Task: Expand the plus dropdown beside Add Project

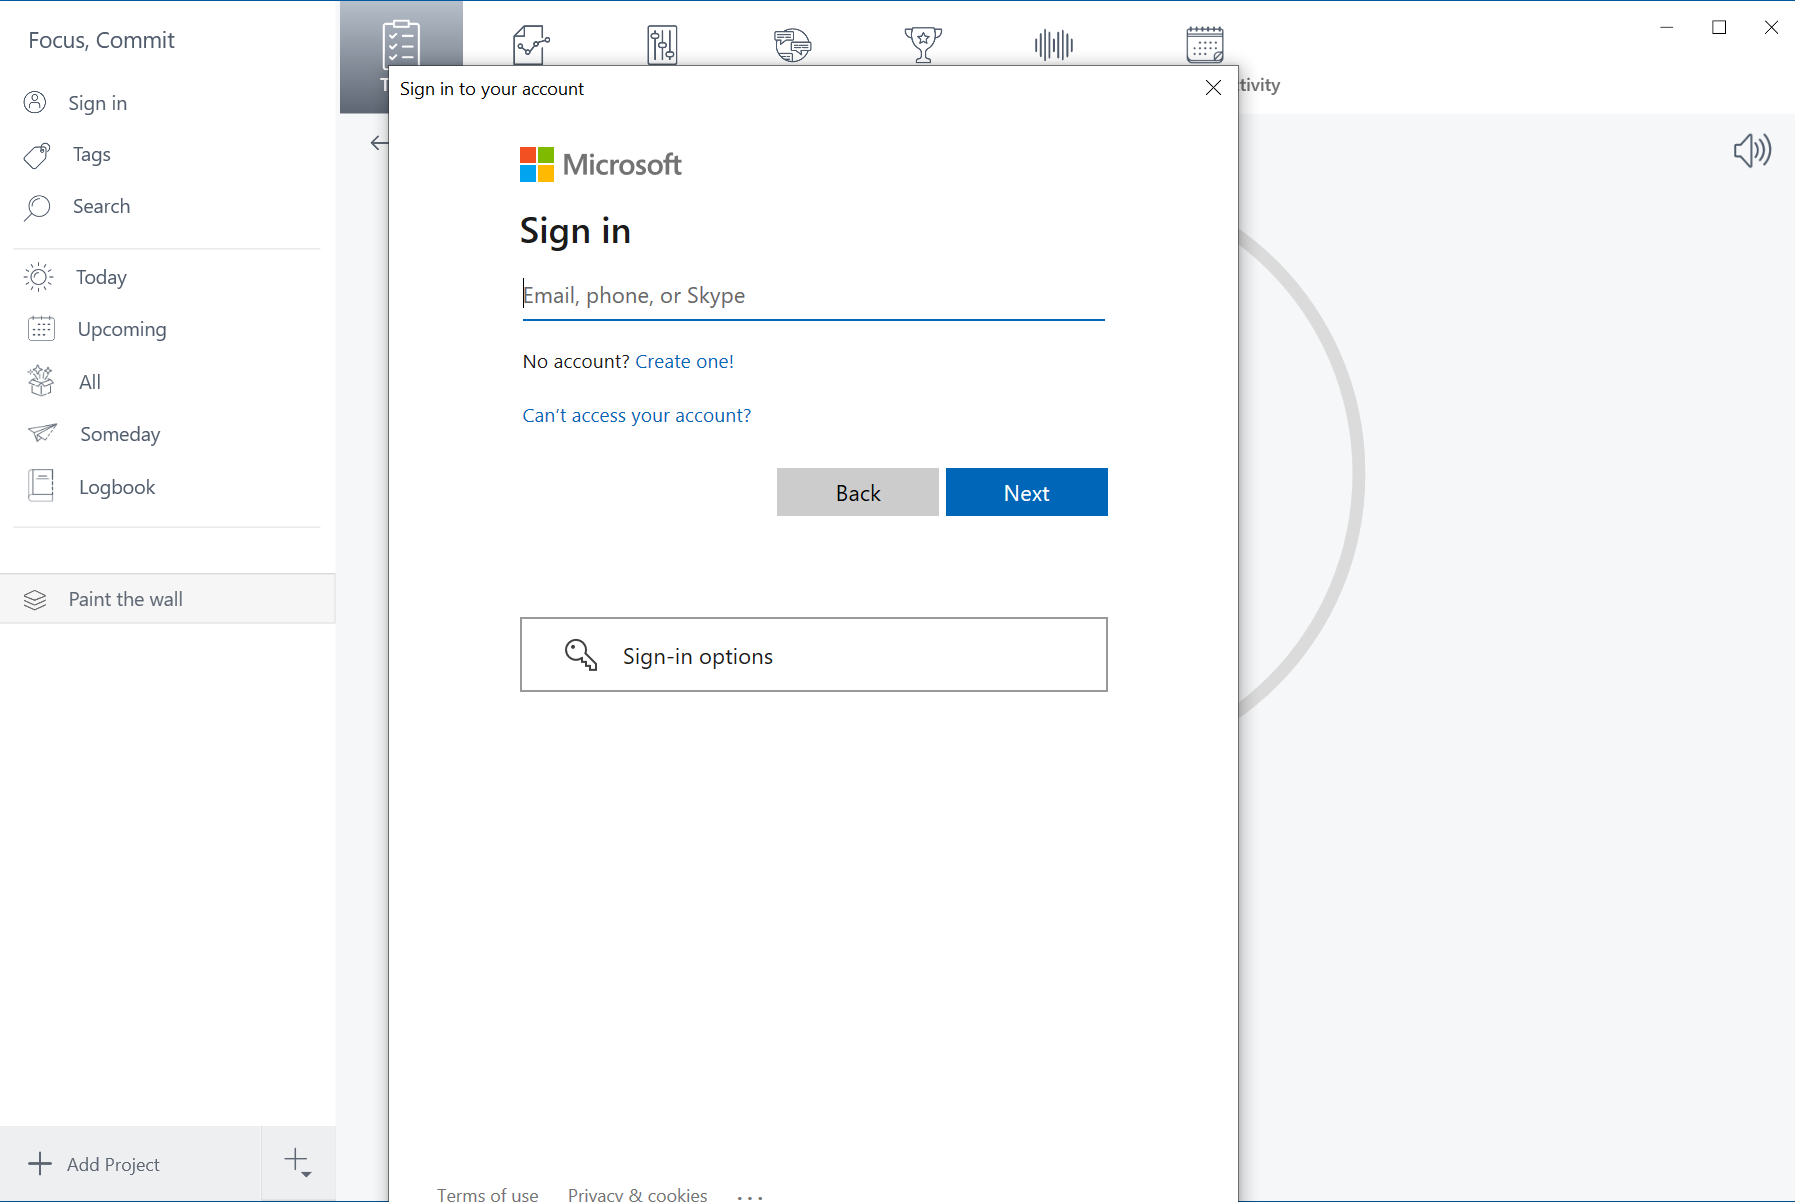Action: click(298, 1163)
